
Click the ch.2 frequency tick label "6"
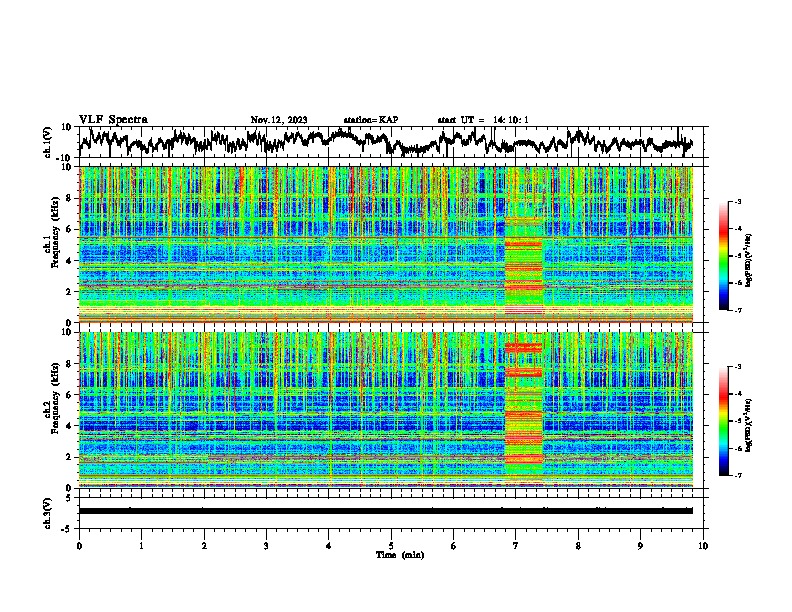click(x=70, y=394)
